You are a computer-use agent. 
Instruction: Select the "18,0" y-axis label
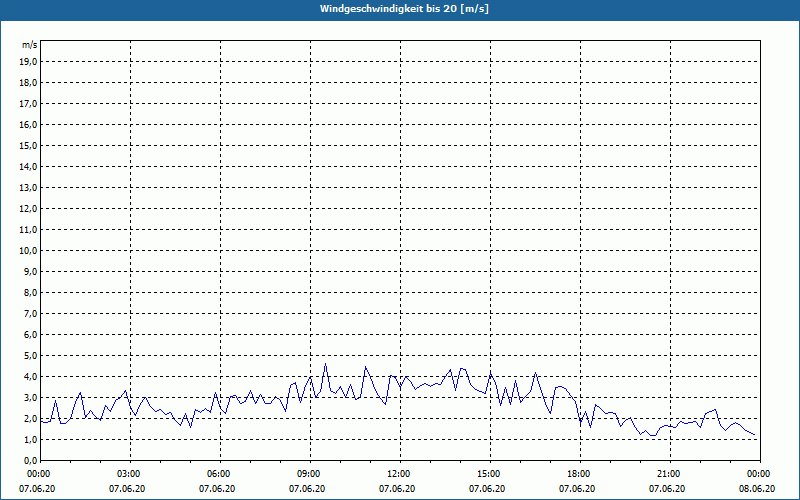pos(28,83)
